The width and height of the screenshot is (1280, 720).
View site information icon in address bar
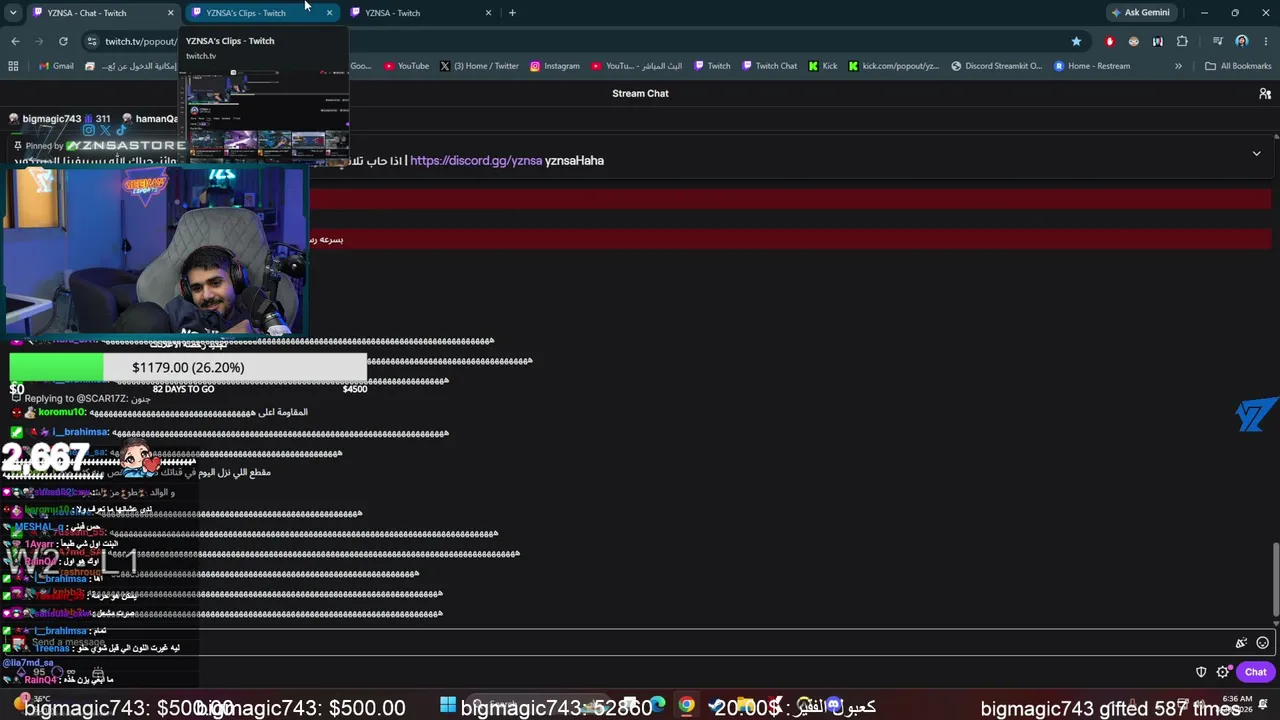coord(92,41)
